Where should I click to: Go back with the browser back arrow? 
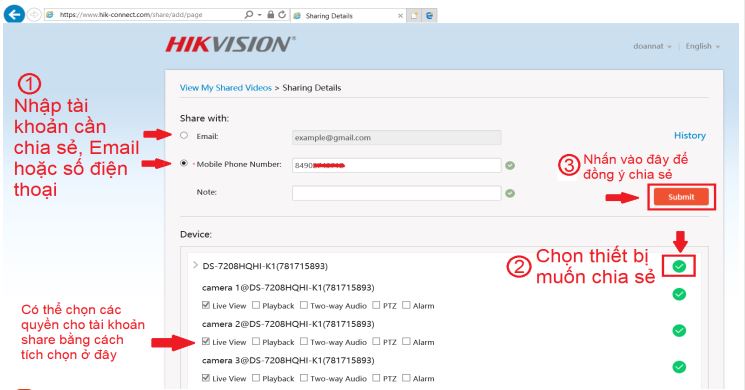tap(14, 14)
